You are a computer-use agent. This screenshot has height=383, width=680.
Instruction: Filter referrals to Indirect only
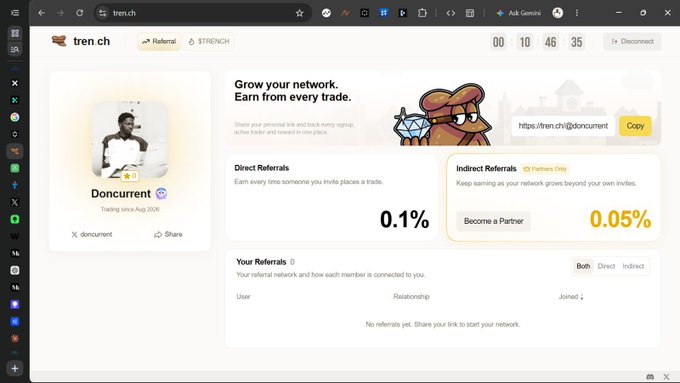633,266
